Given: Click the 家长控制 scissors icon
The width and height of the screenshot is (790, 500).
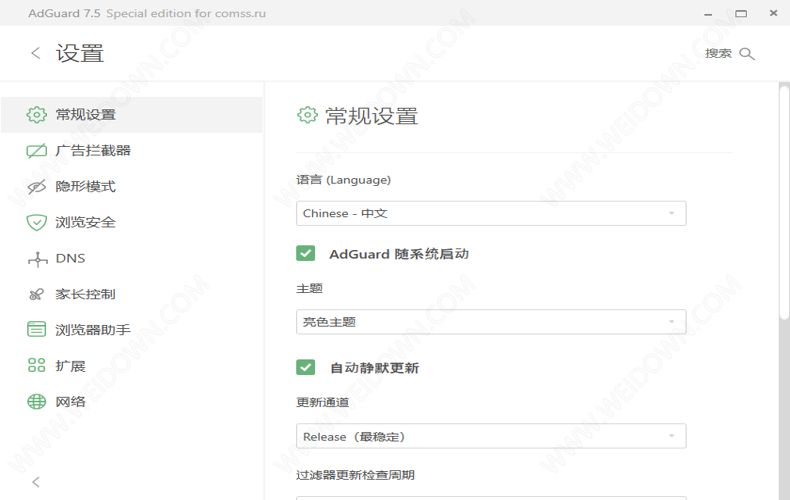Looking at the screenshot, I should tap(36, 294).
